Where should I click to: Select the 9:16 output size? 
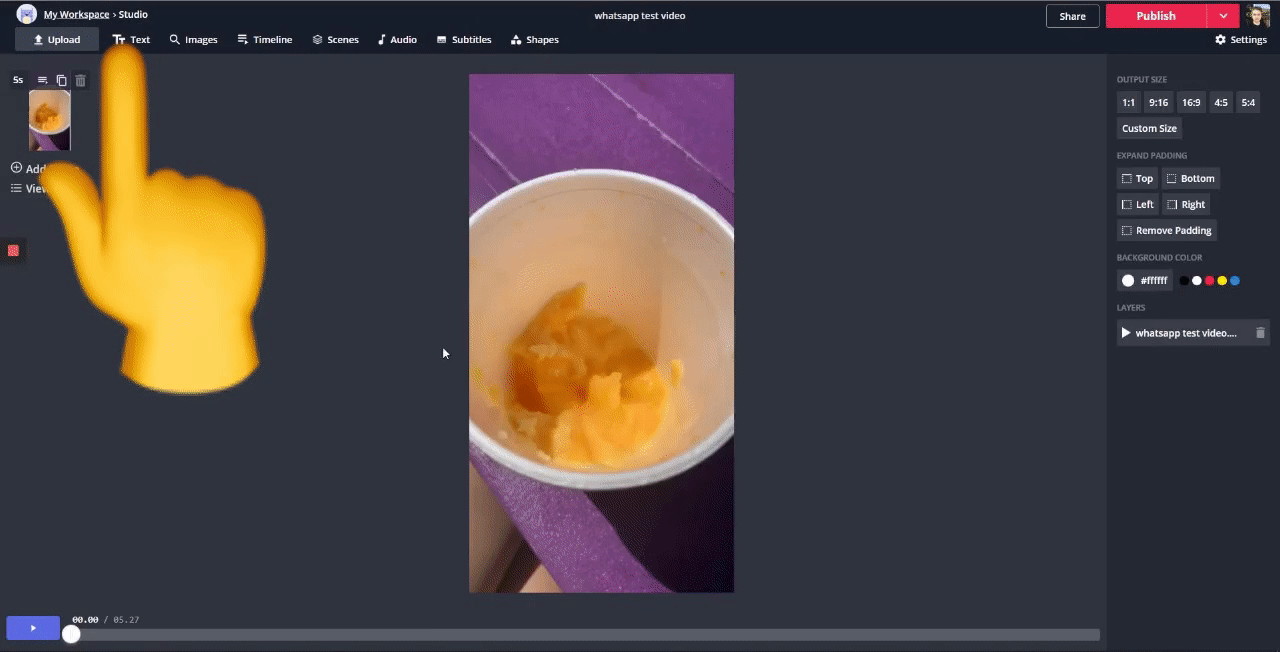1158,102
